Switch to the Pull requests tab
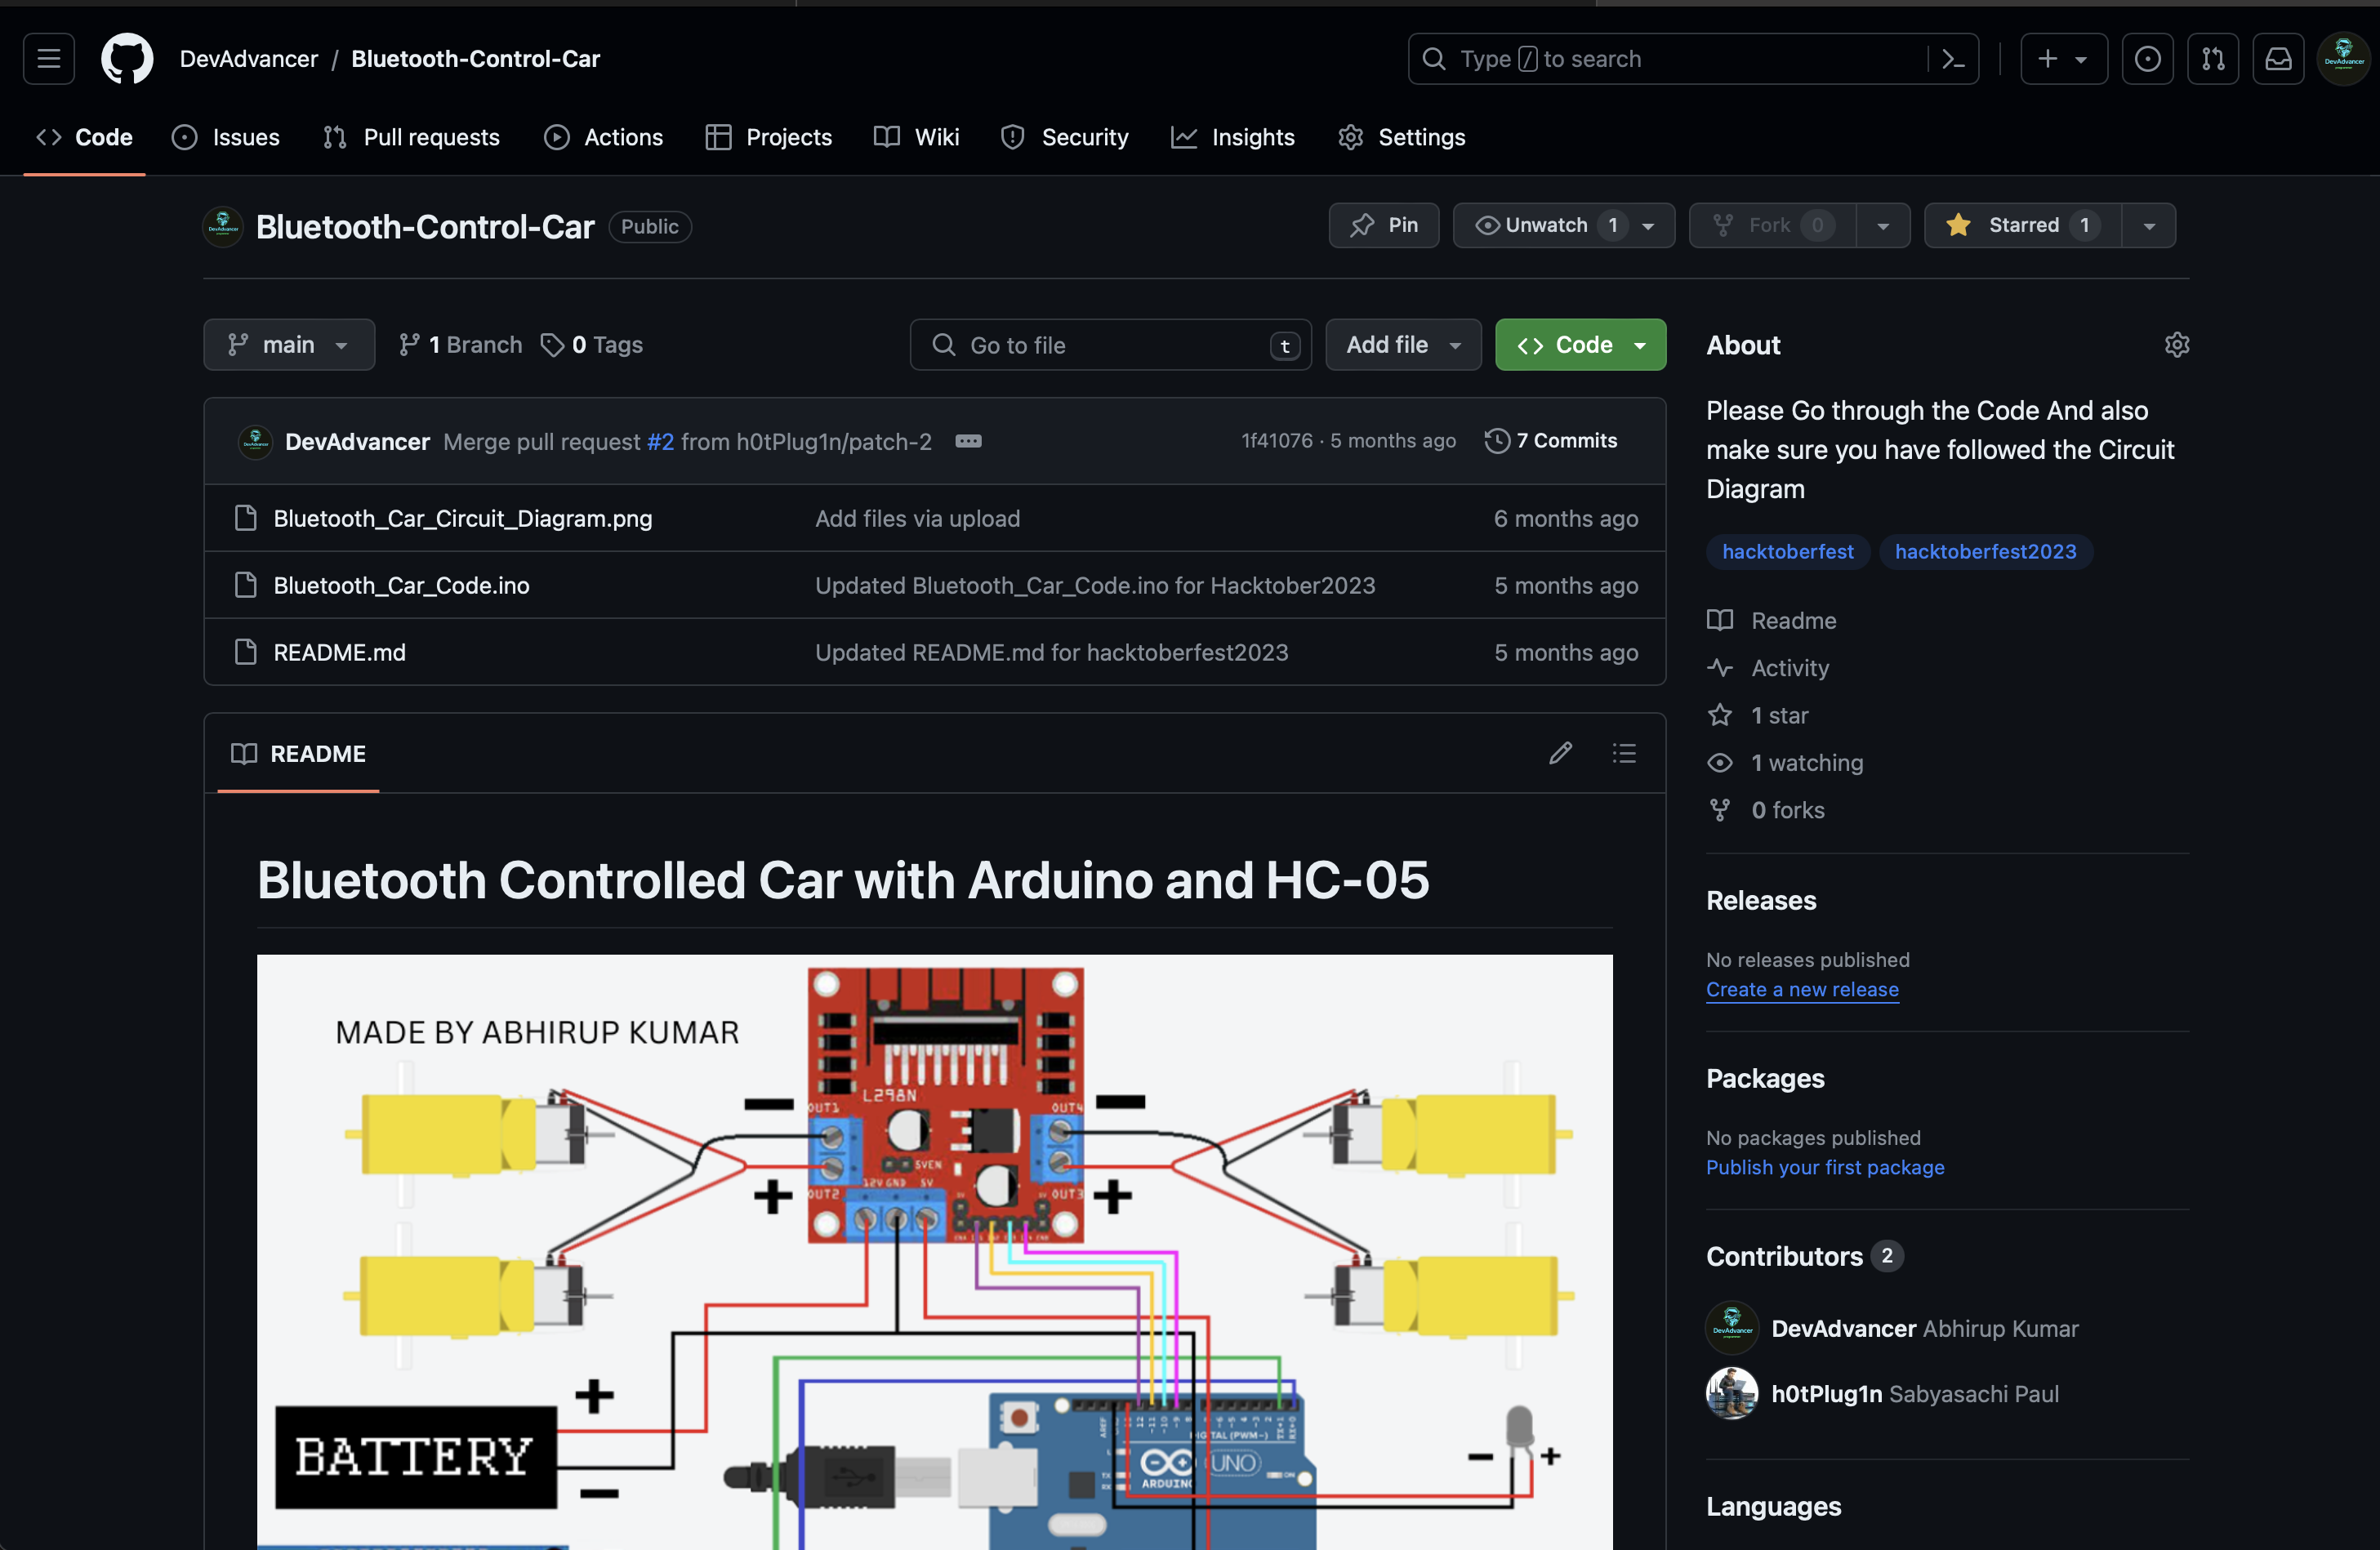 [412, 137]
